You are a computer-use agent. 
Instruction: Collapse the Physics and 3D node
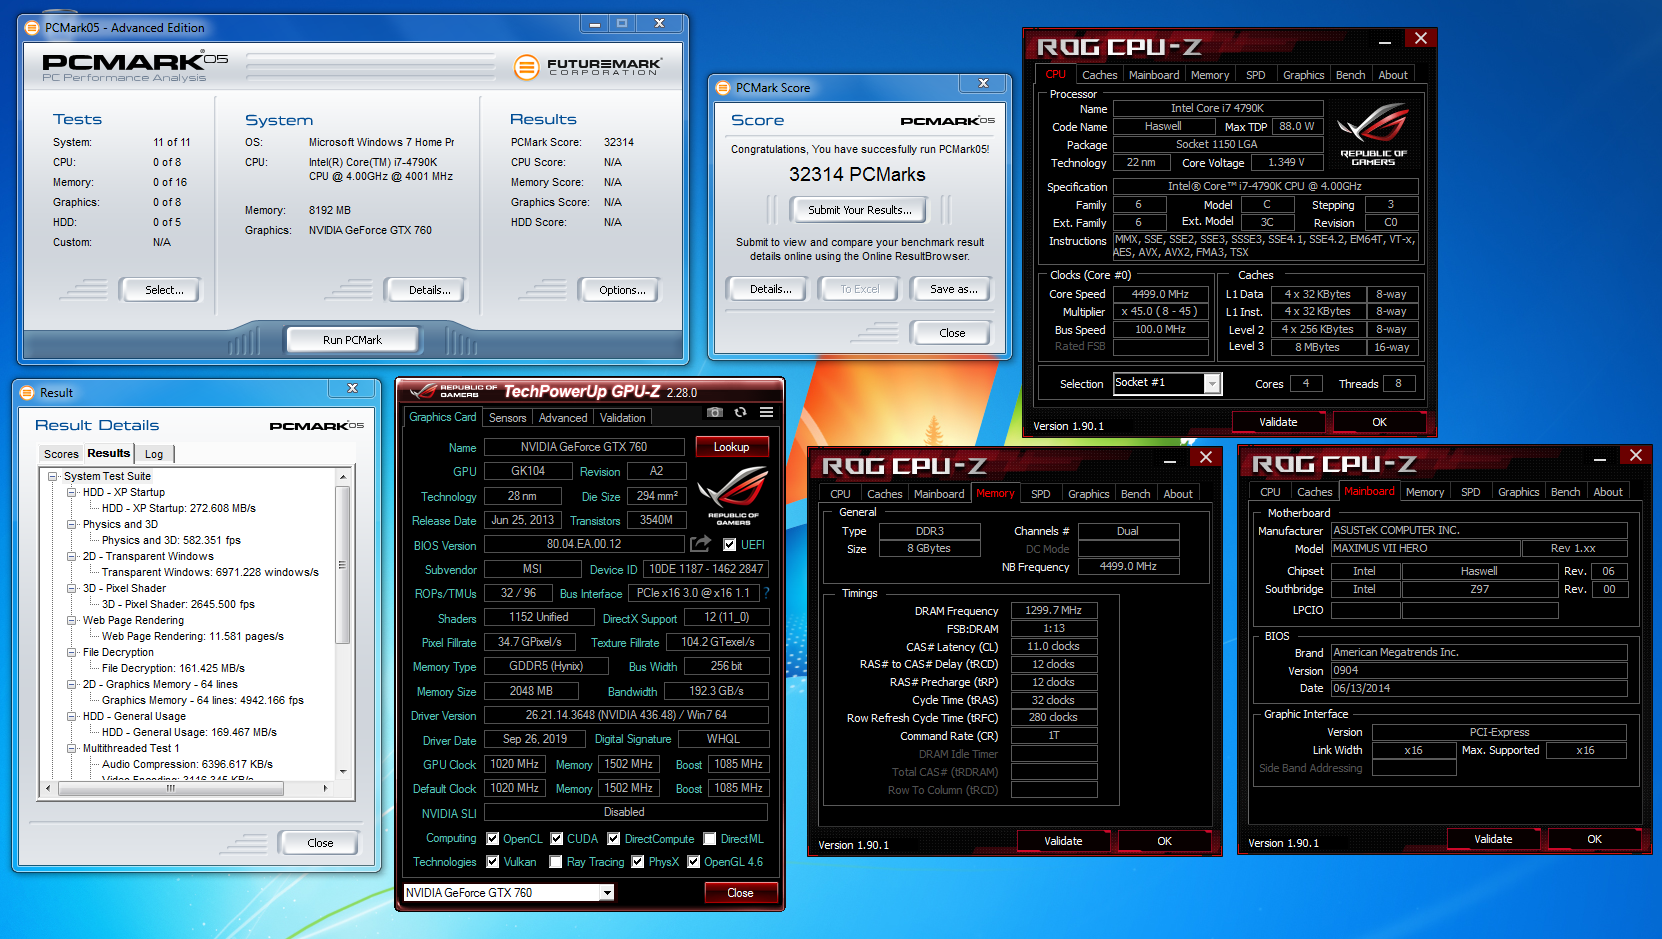[x=72, y=524]
